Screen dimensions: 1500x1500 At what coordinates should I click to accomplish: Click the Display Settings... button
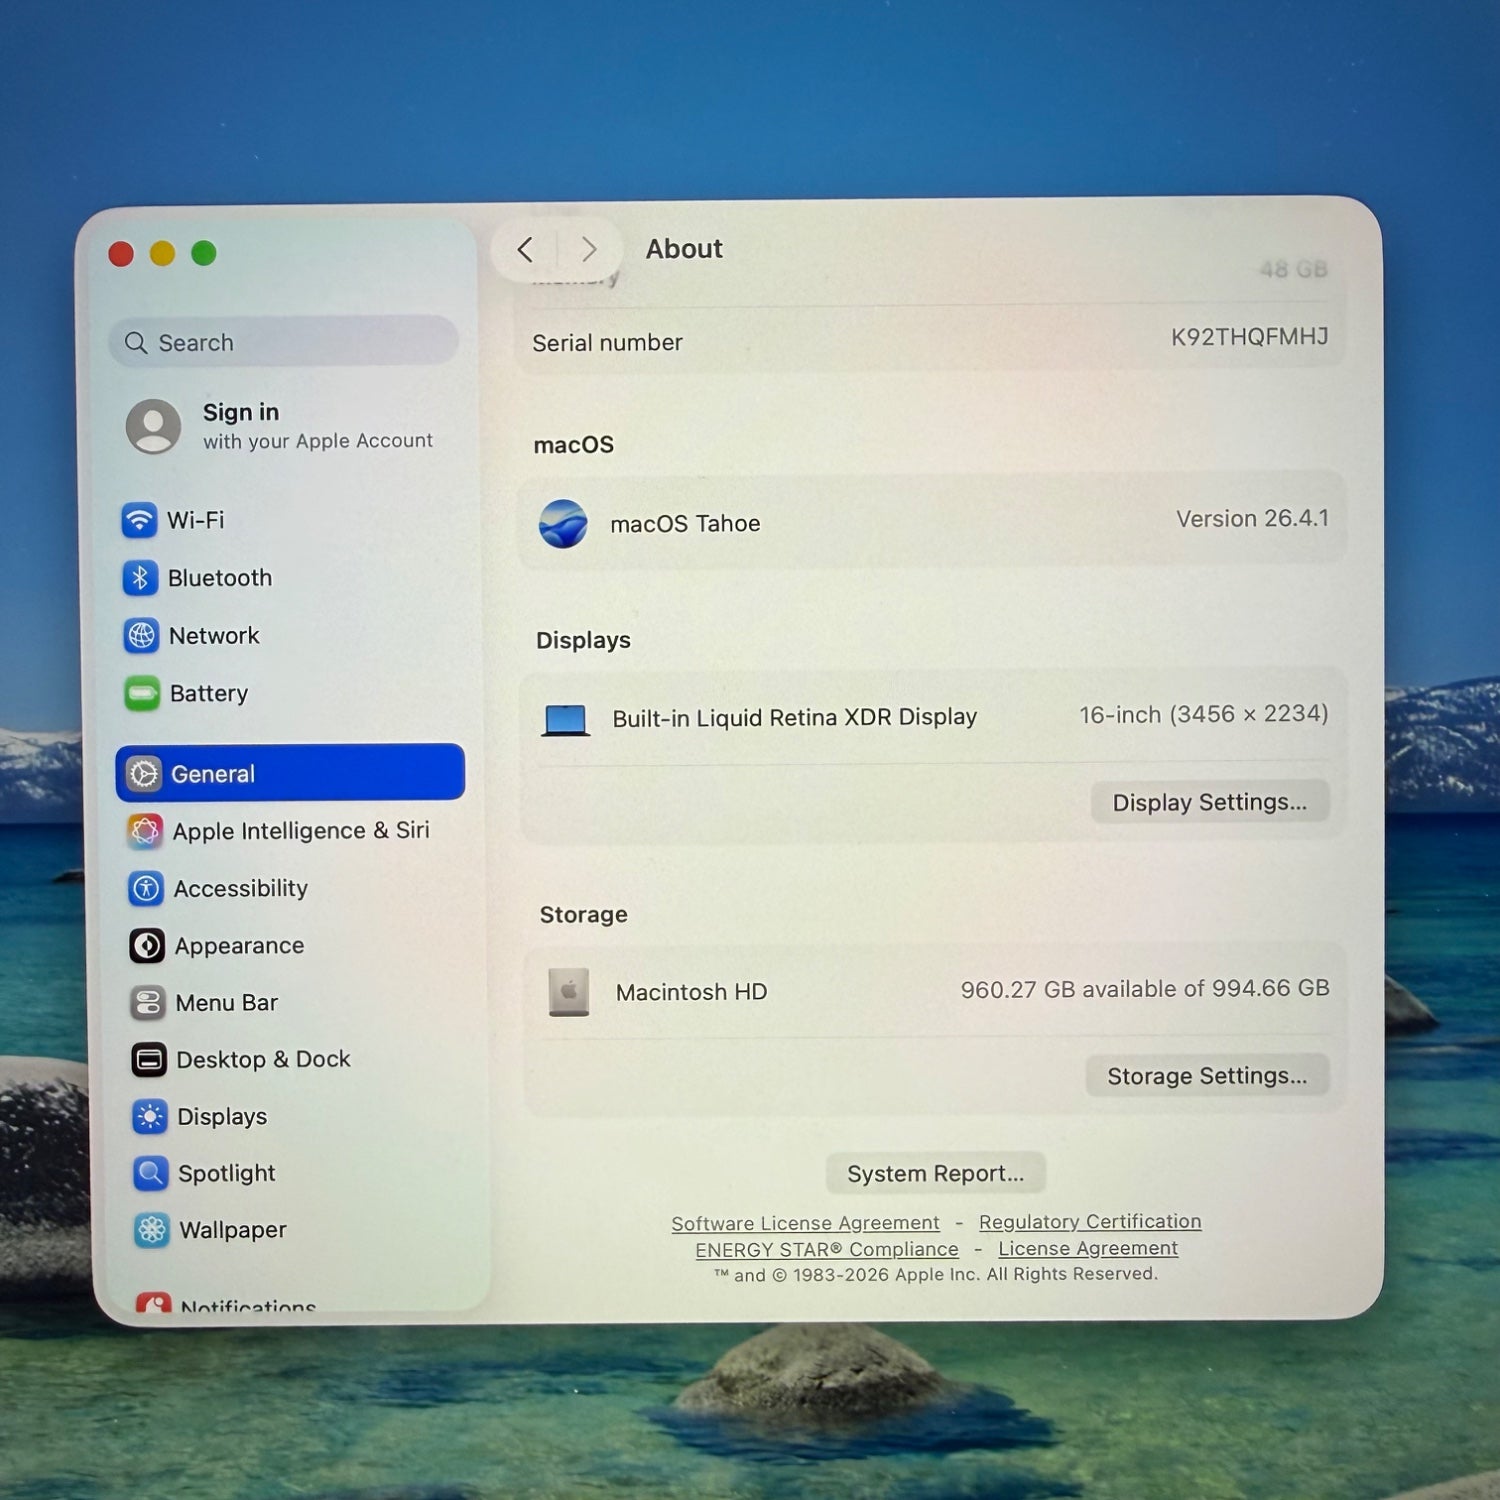pyautogui.click(x=1210, y=802)
